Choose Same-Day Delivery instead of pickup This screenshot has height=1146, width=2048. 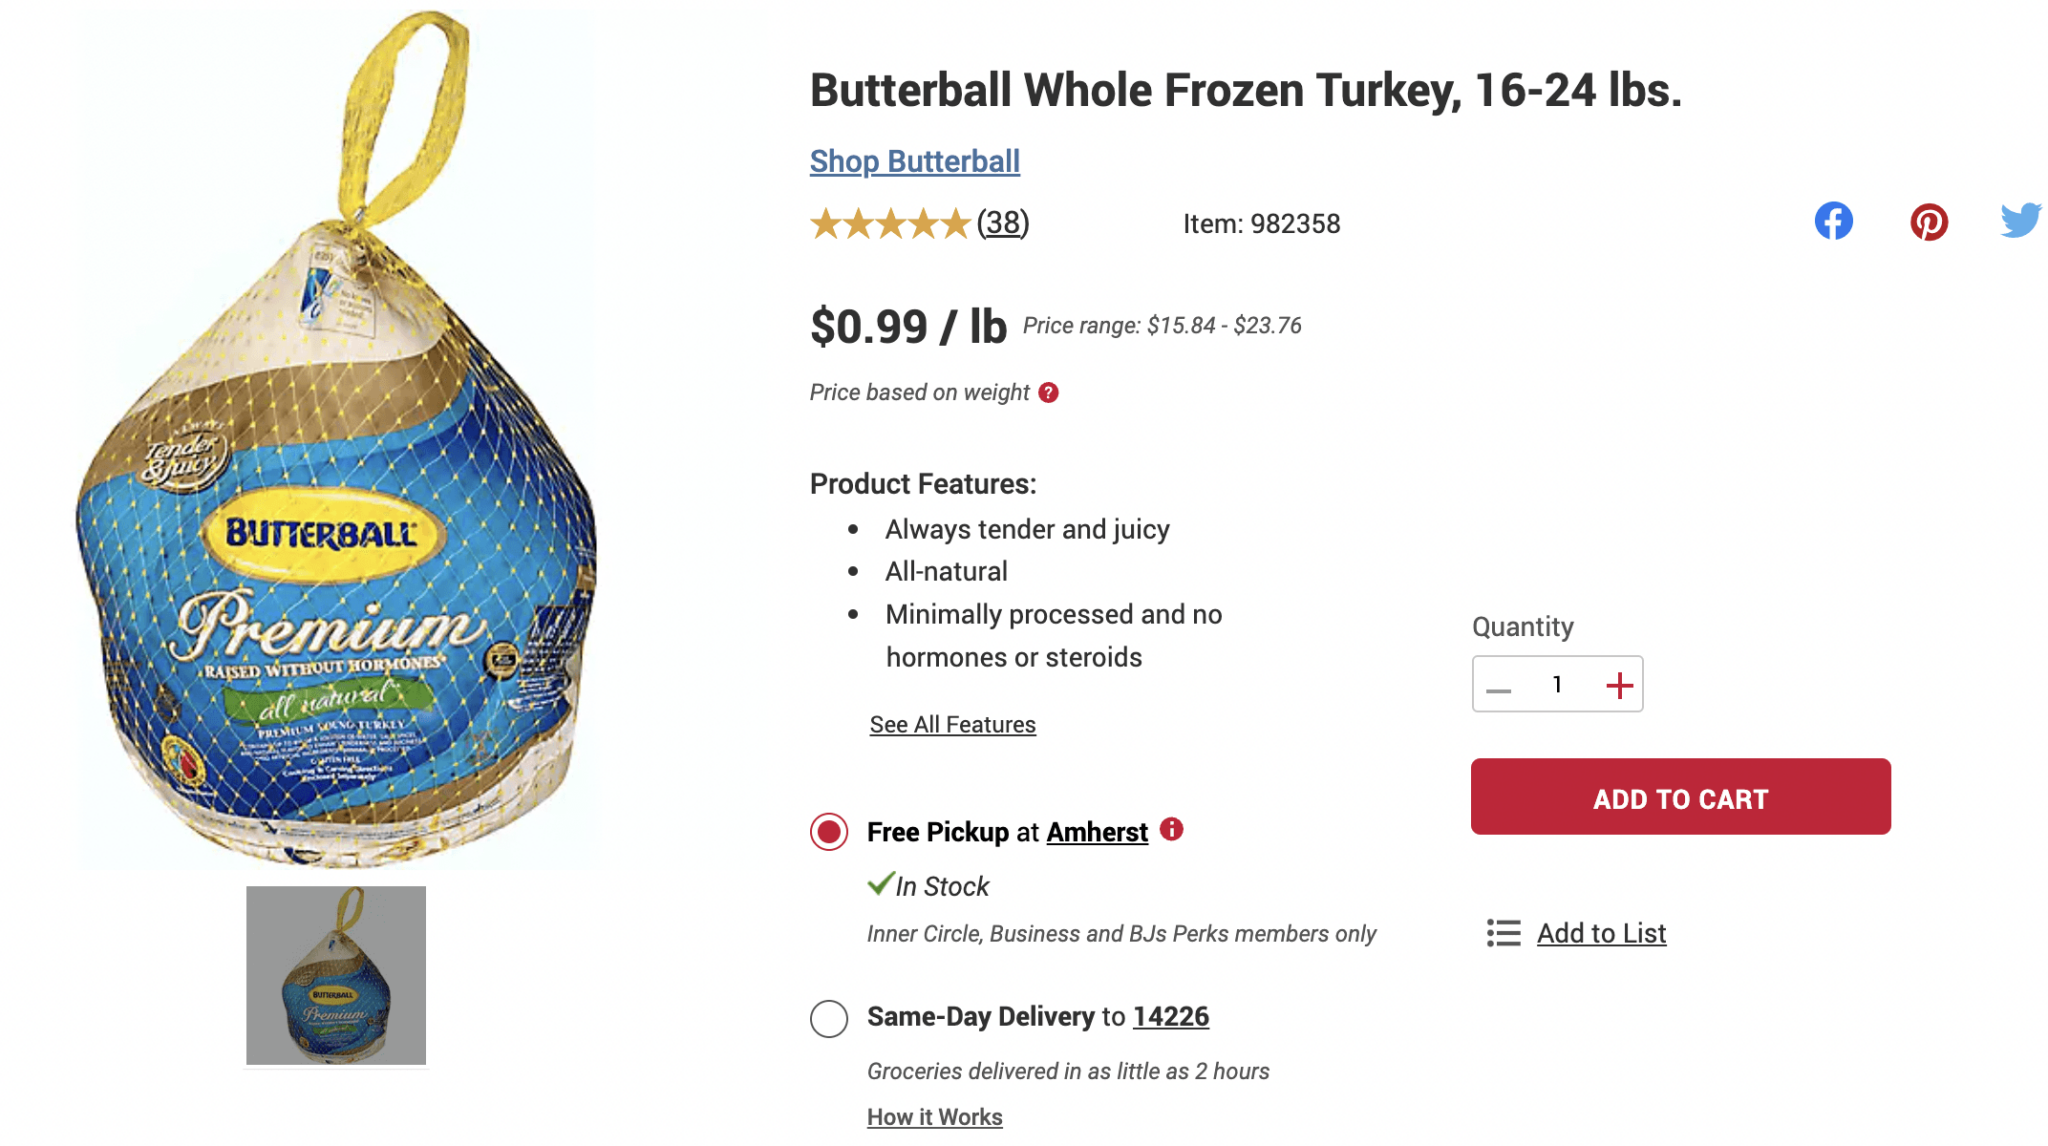point(828,1019)
